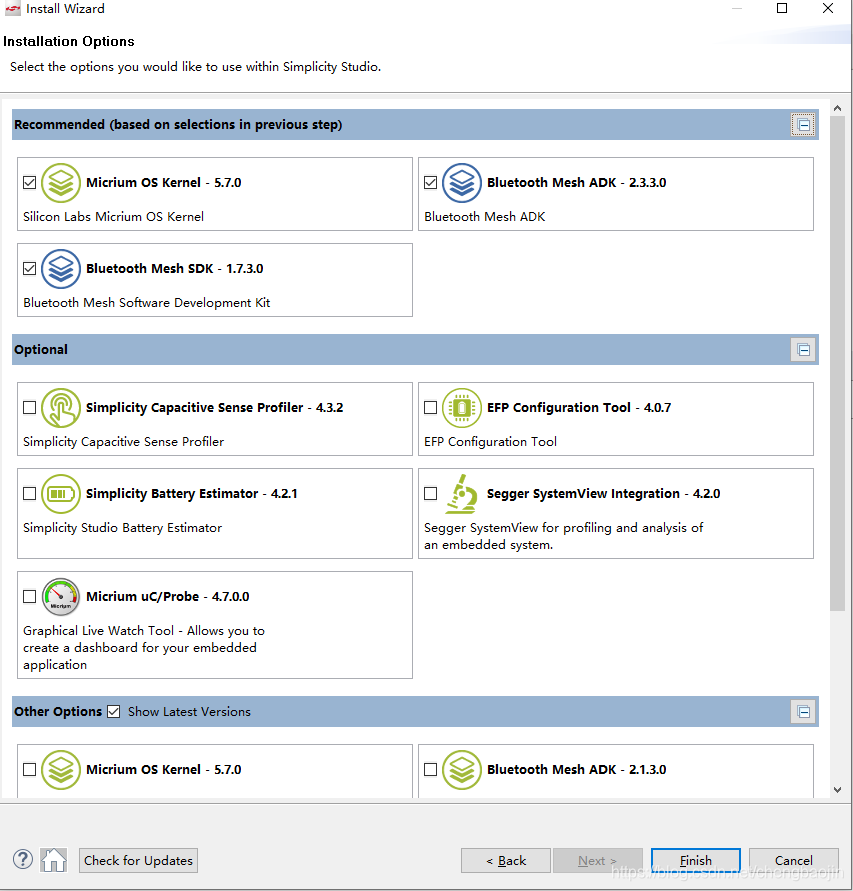The width and height of the screenshot is (853, 891).
Task: Click Check for Updates button
Action: 138,861
